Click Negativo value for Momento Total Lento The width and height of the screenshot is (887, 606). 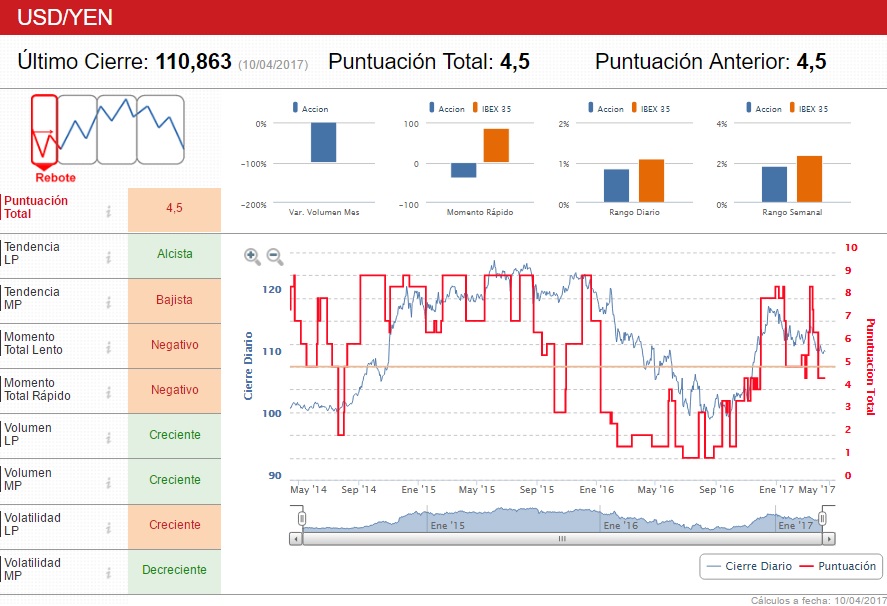pyautogui.click(x=174, y=346)
